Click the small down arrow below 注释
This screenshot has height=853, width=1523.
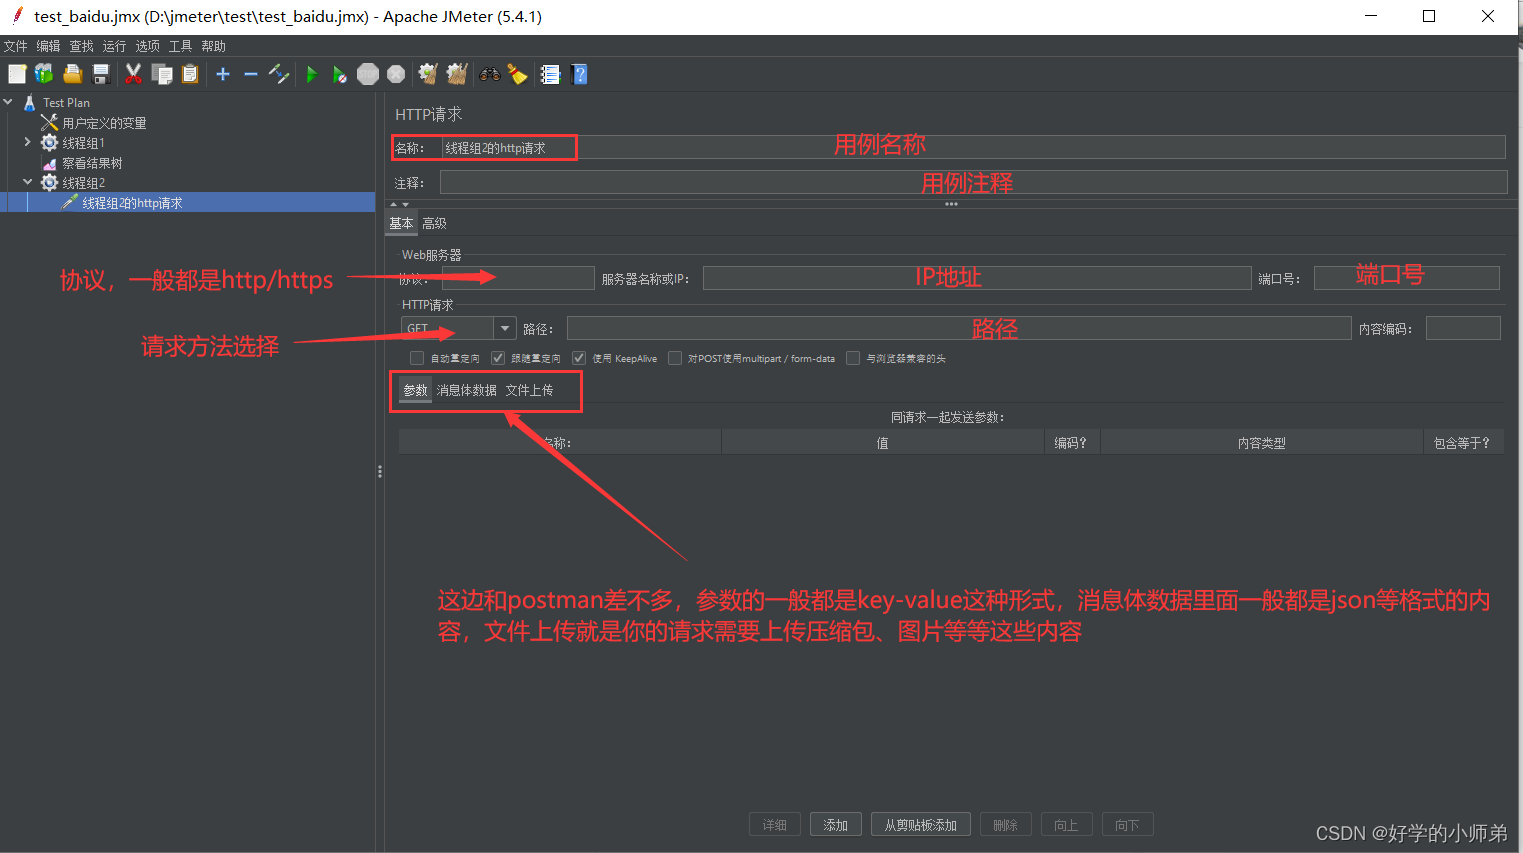(405, 204)
